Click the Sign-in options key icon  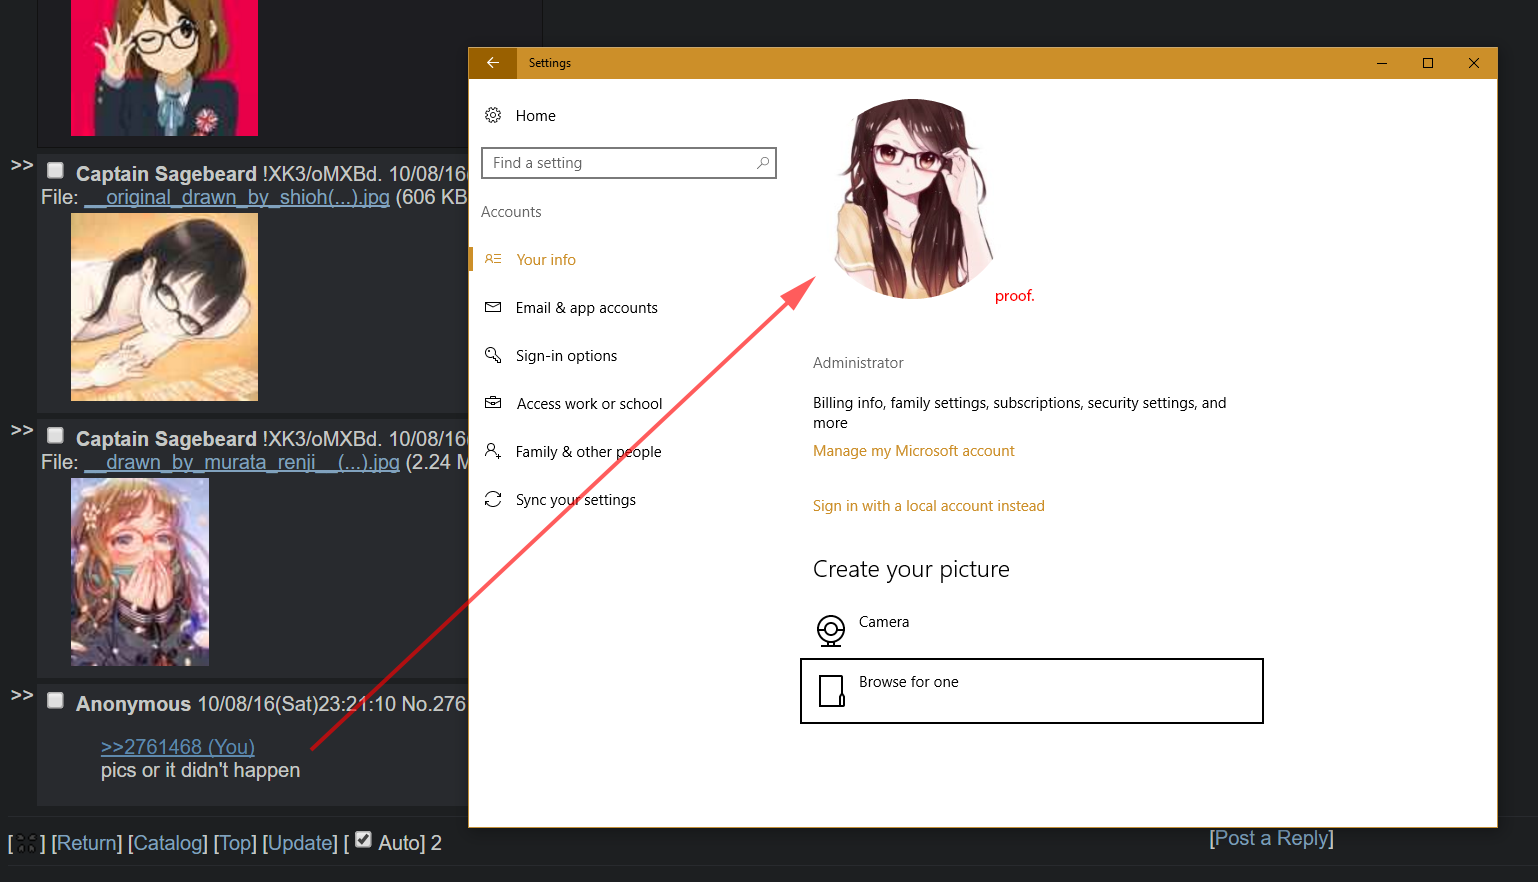point(493,356)
